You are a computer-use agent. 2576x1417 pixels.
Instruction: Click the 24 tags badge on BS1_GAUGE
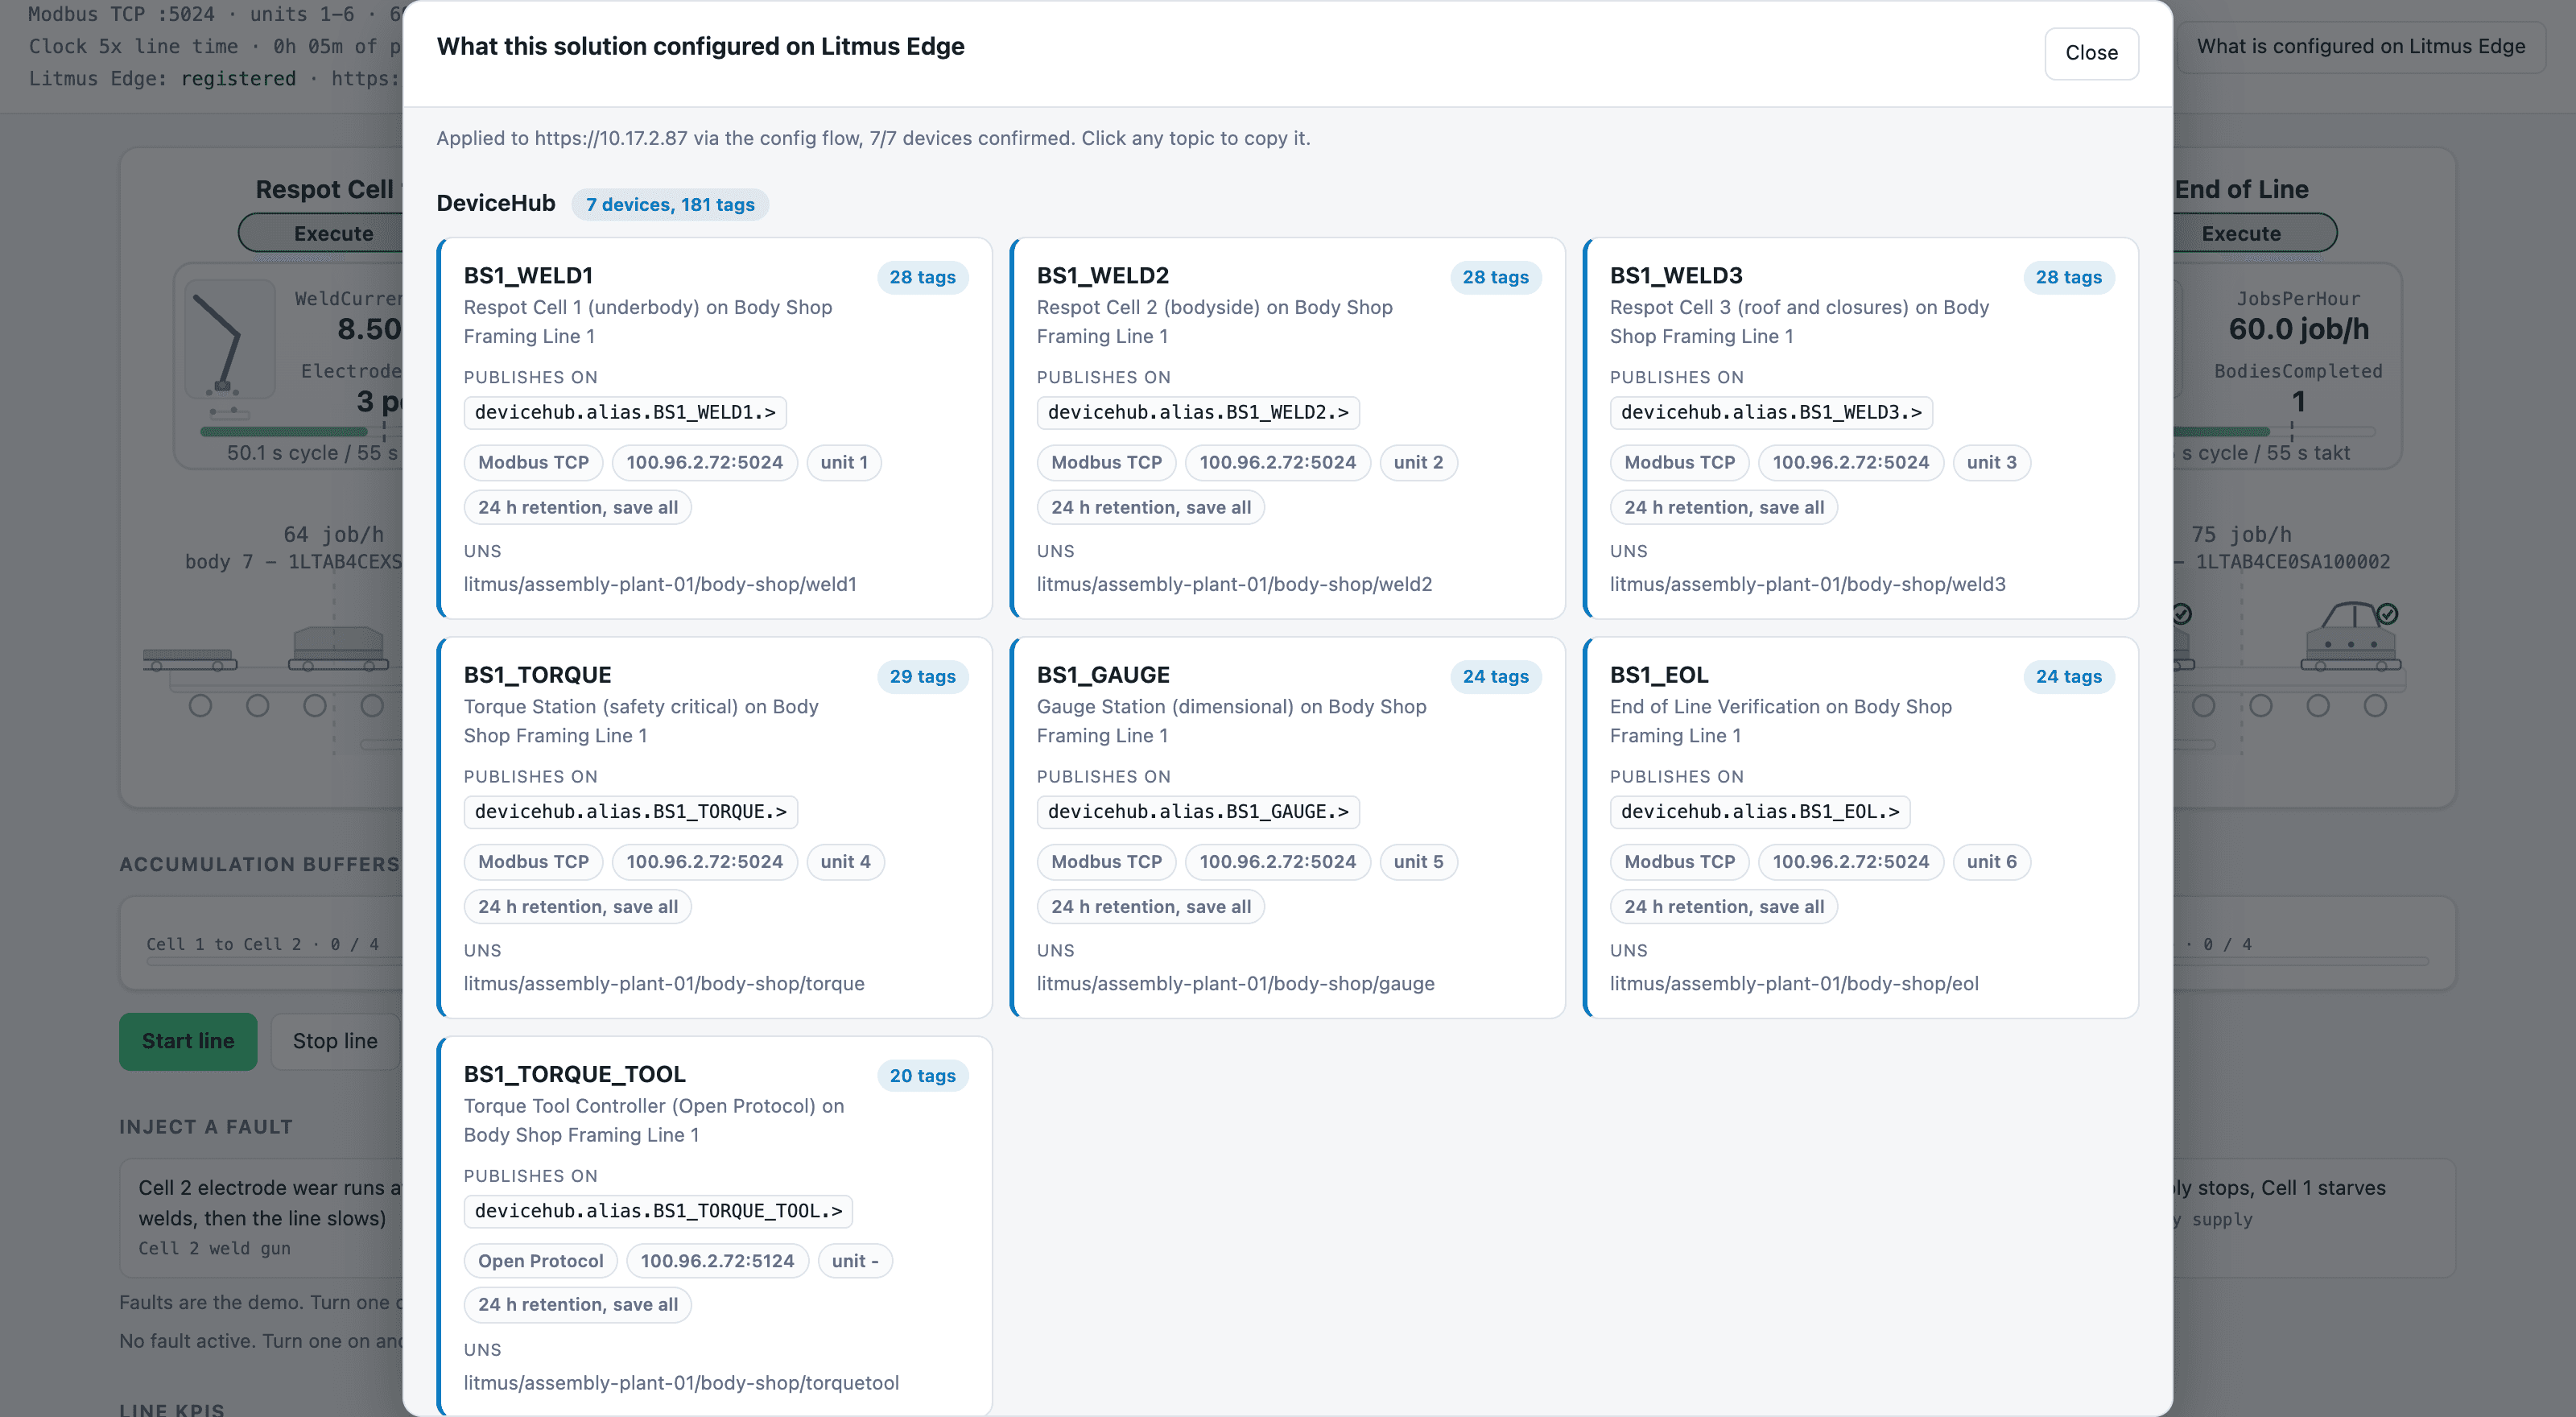[1495, 676]
